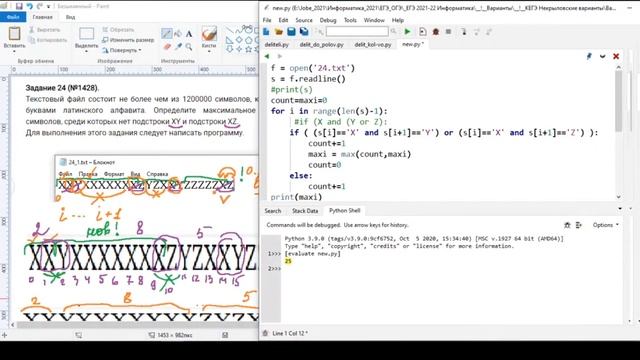640x360 pixels.
Task: Open the Tools menu in the Python IDE
Action: 350,20
